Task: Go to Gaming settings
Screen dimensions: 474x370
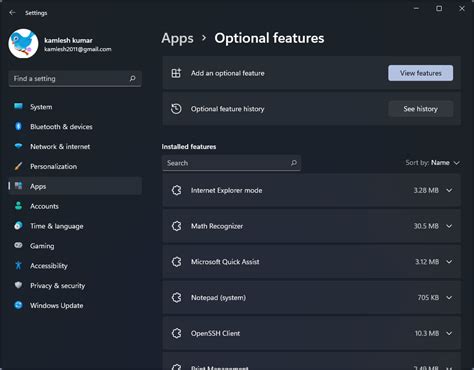Action: click(x=75, y=246)
